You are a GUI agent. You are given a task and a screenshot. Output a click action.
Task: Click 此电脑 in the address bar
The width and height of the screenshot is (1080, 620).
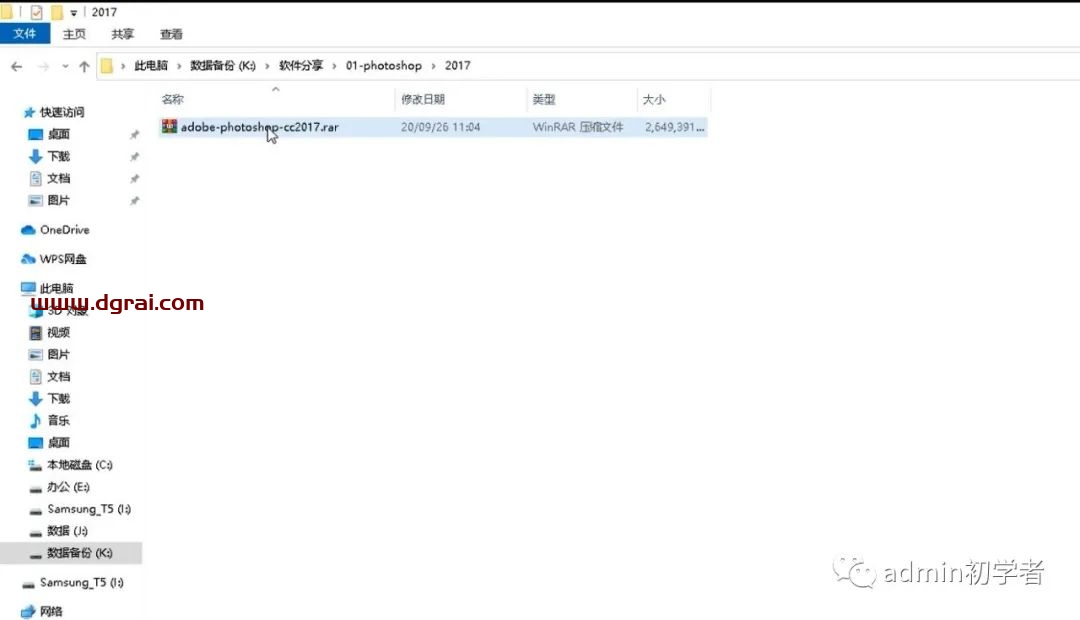(x=151, y=65)
